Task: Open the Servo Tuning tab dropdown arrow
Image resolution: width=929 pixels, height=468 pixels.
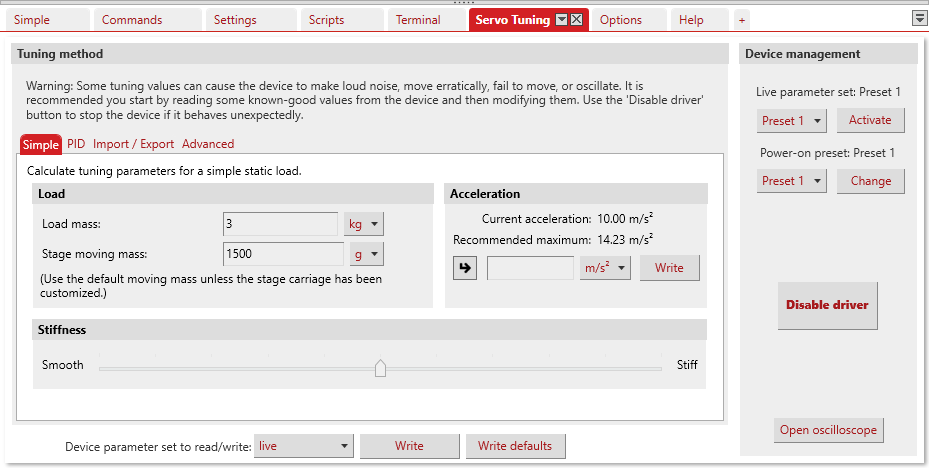Action: pos(562,20)
